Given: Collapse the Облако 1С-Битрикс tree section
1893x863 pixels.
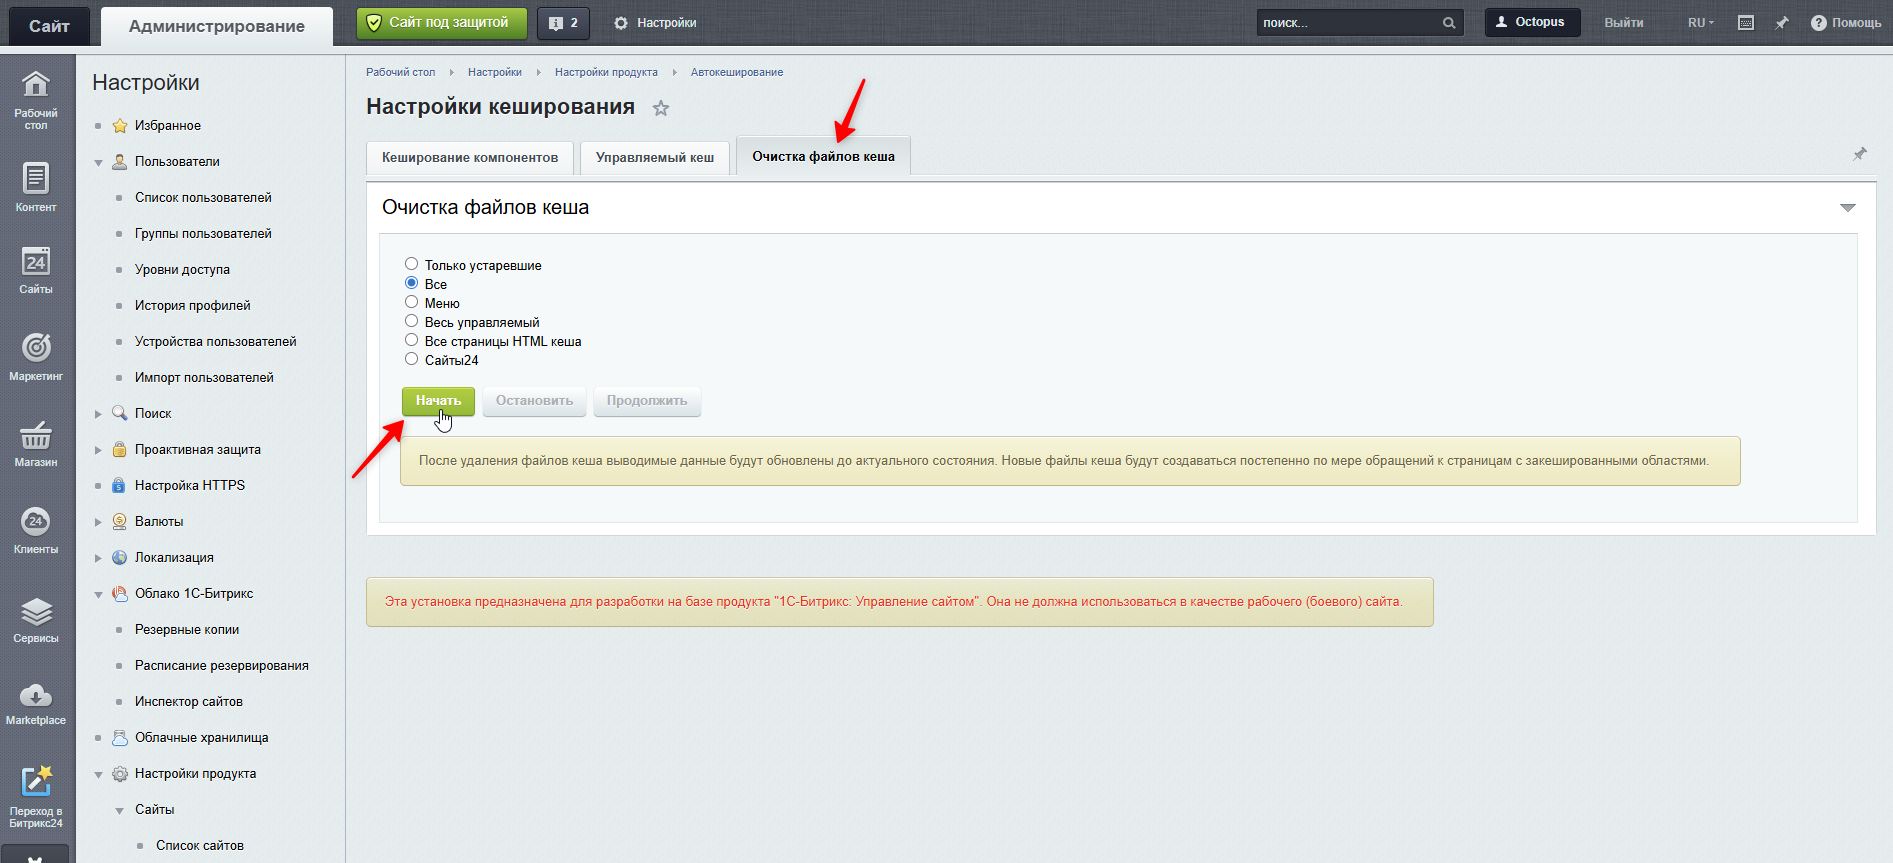Looking at the screenshot, I should click(x=98, y=594).
